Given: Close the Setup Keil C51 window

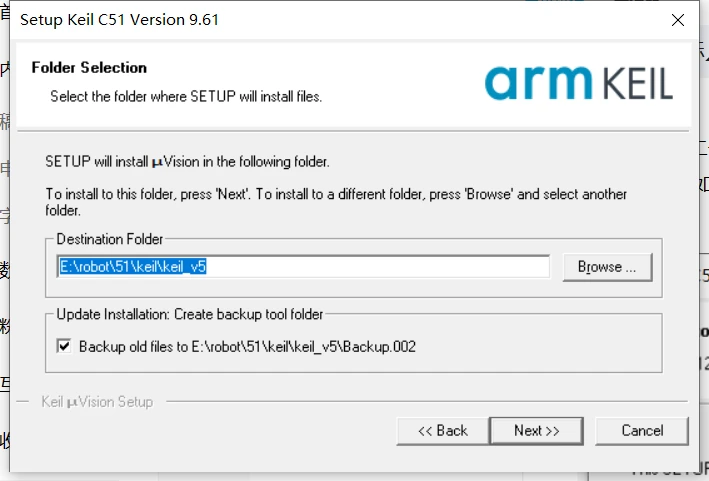Looking at the screenshot, I should 679,20.
